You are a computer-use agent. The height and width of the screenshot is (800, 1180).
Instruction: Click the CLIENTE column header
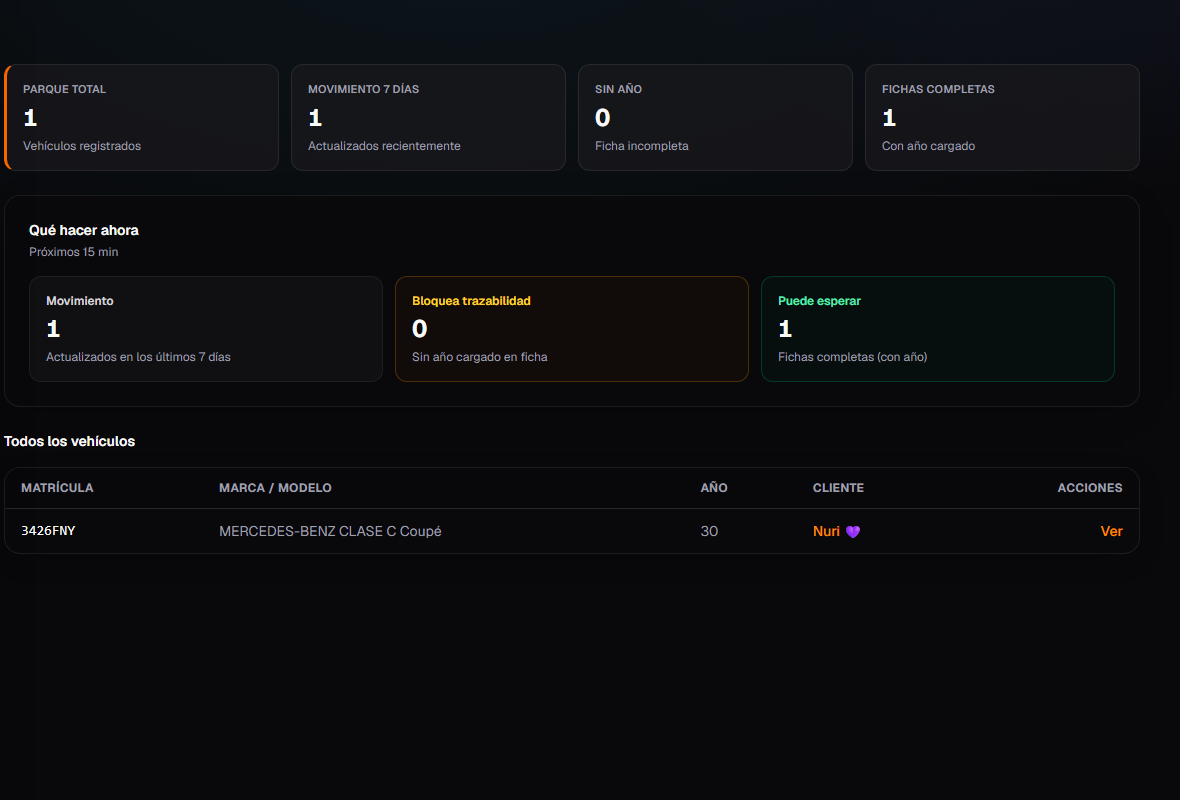pyautogui.click(x=838, y=488)
